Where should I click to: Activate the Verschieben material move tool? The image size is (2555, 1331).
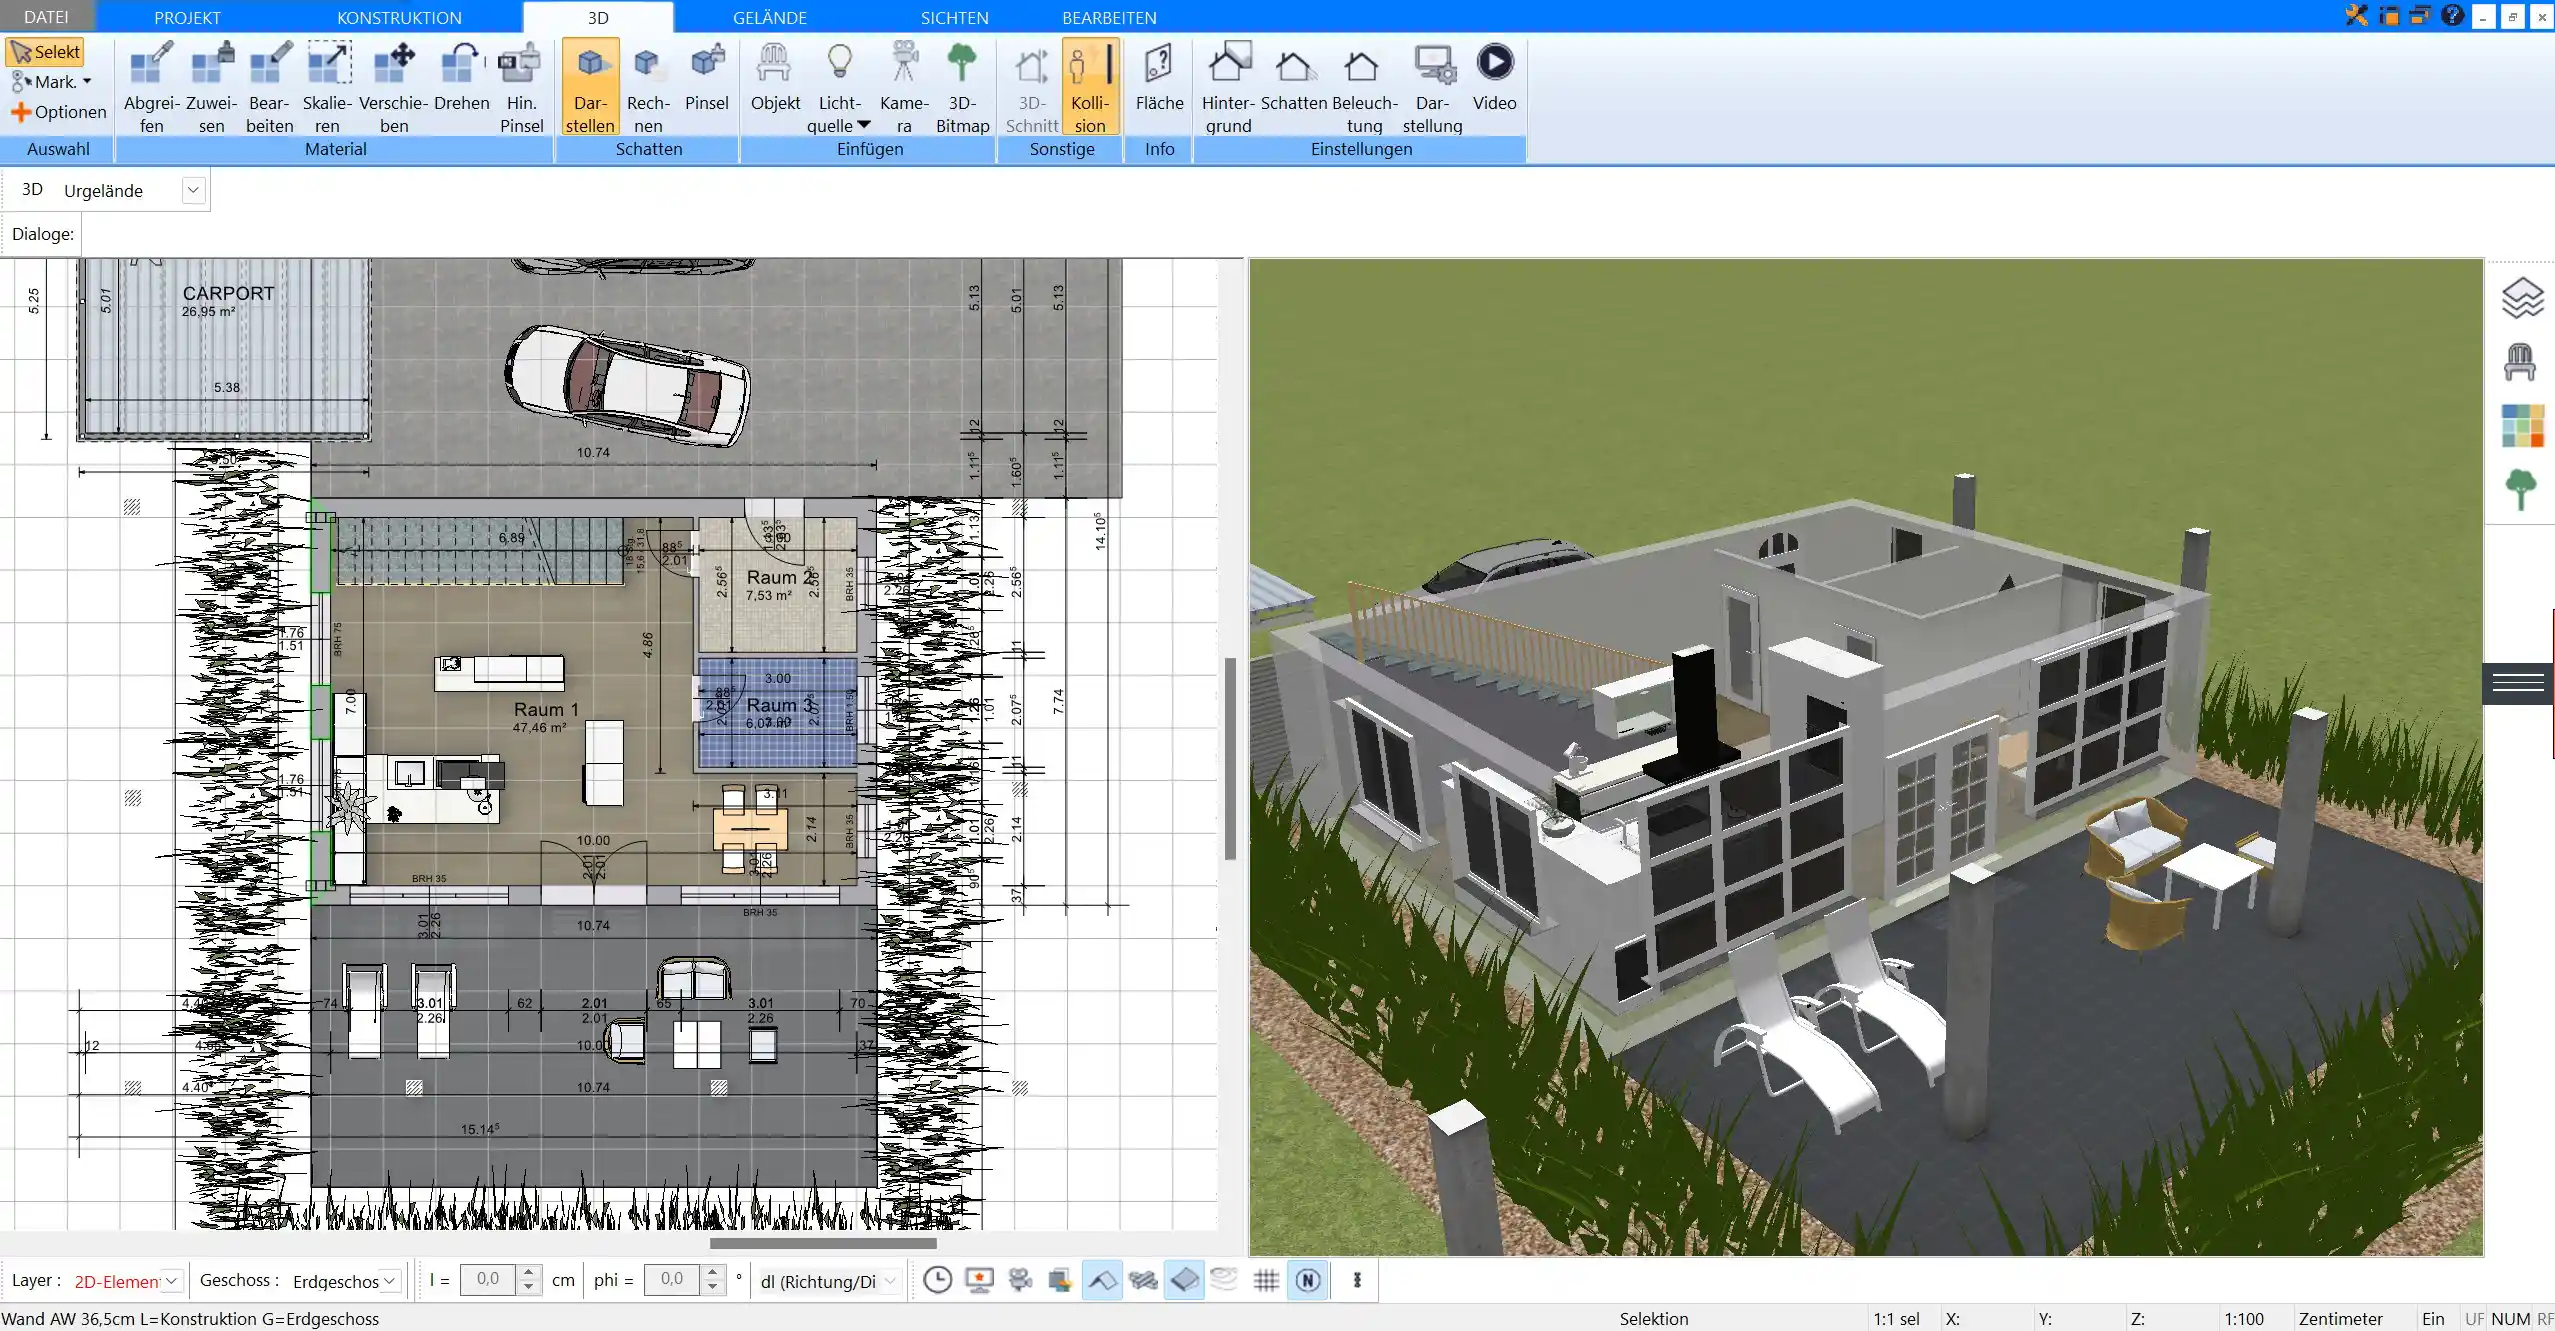point(394,87)
